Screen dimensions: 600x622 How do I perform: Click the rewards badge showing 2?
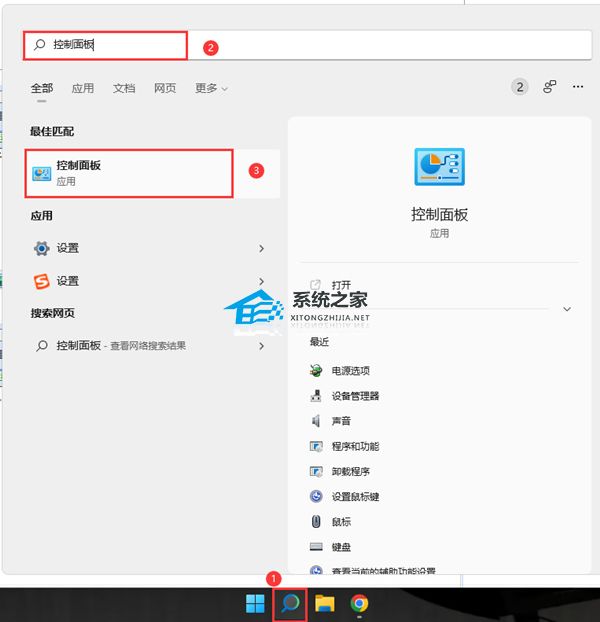pos(519,86)
